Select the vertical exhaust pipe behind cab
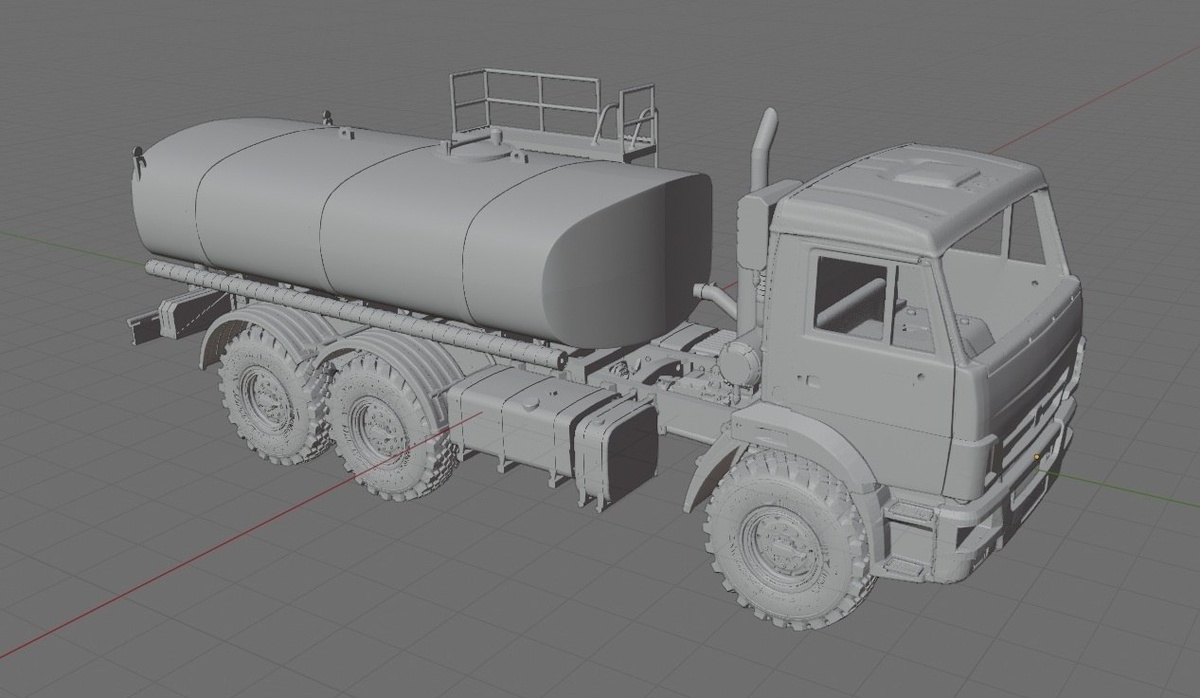 (x=763, y=148)
